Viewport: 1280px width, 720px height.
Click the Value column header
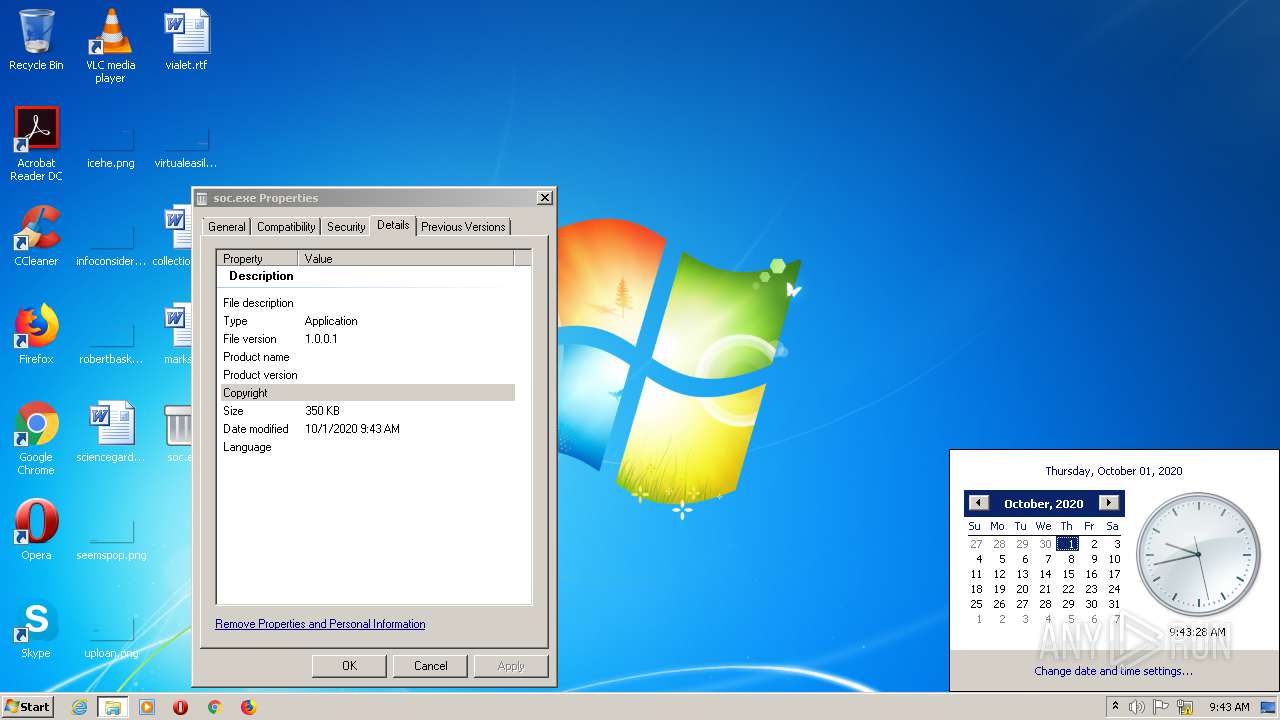(x=406, y=258)
